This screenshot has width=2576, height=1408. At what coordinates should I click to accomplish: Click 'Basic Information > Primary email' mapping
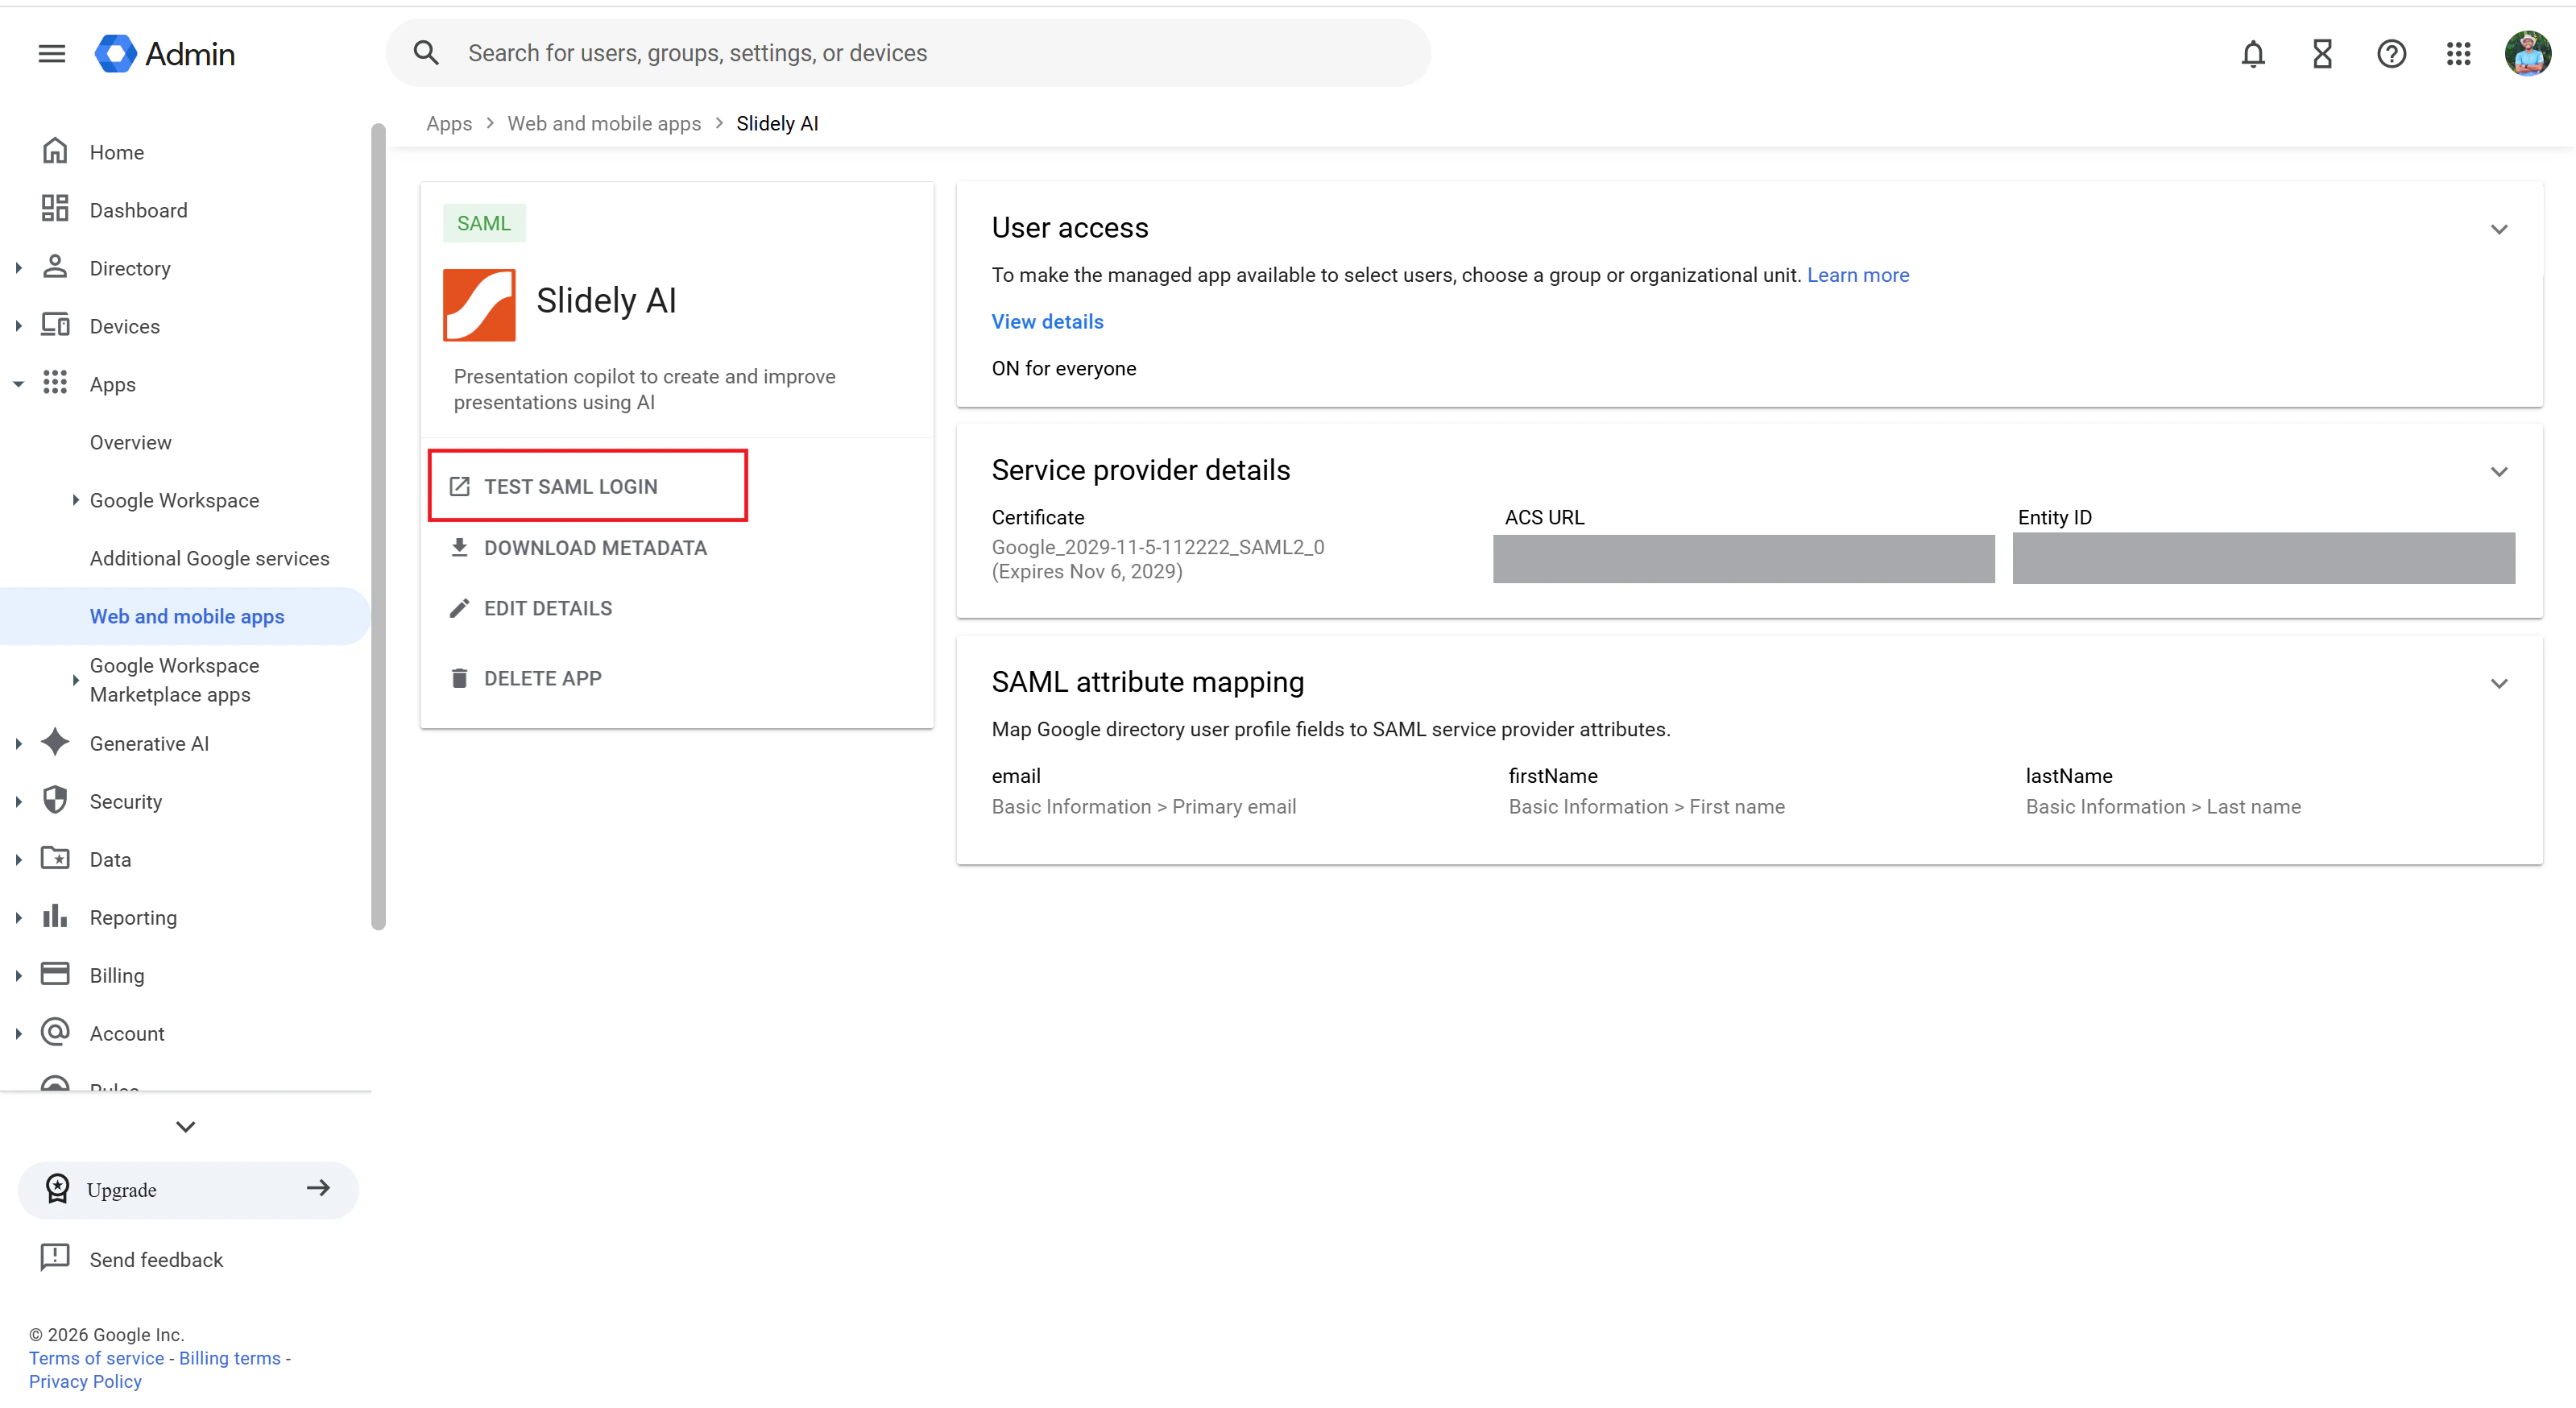pos(1143,807)
